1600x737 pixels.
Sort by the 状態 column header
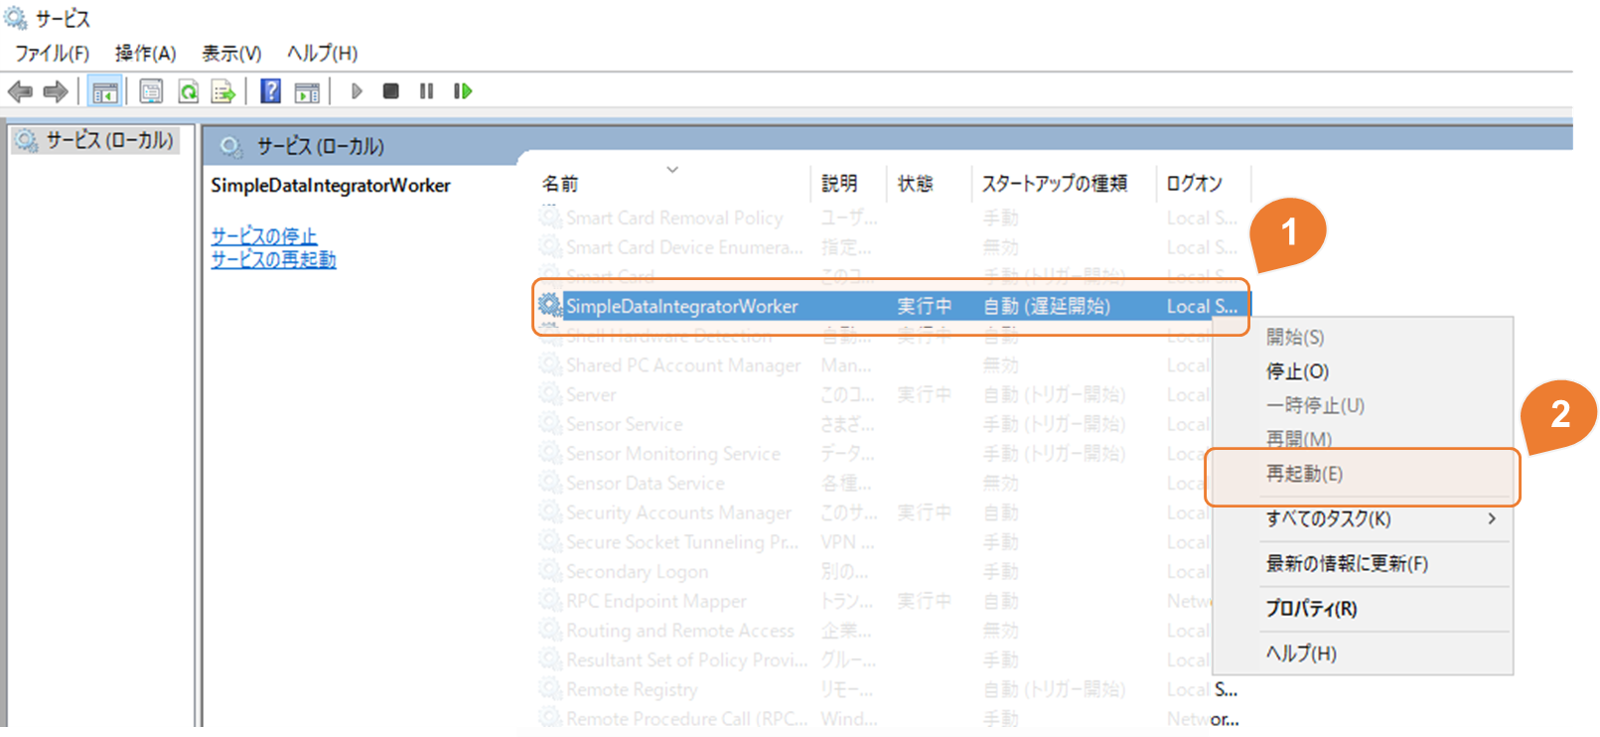coord(915,183)
